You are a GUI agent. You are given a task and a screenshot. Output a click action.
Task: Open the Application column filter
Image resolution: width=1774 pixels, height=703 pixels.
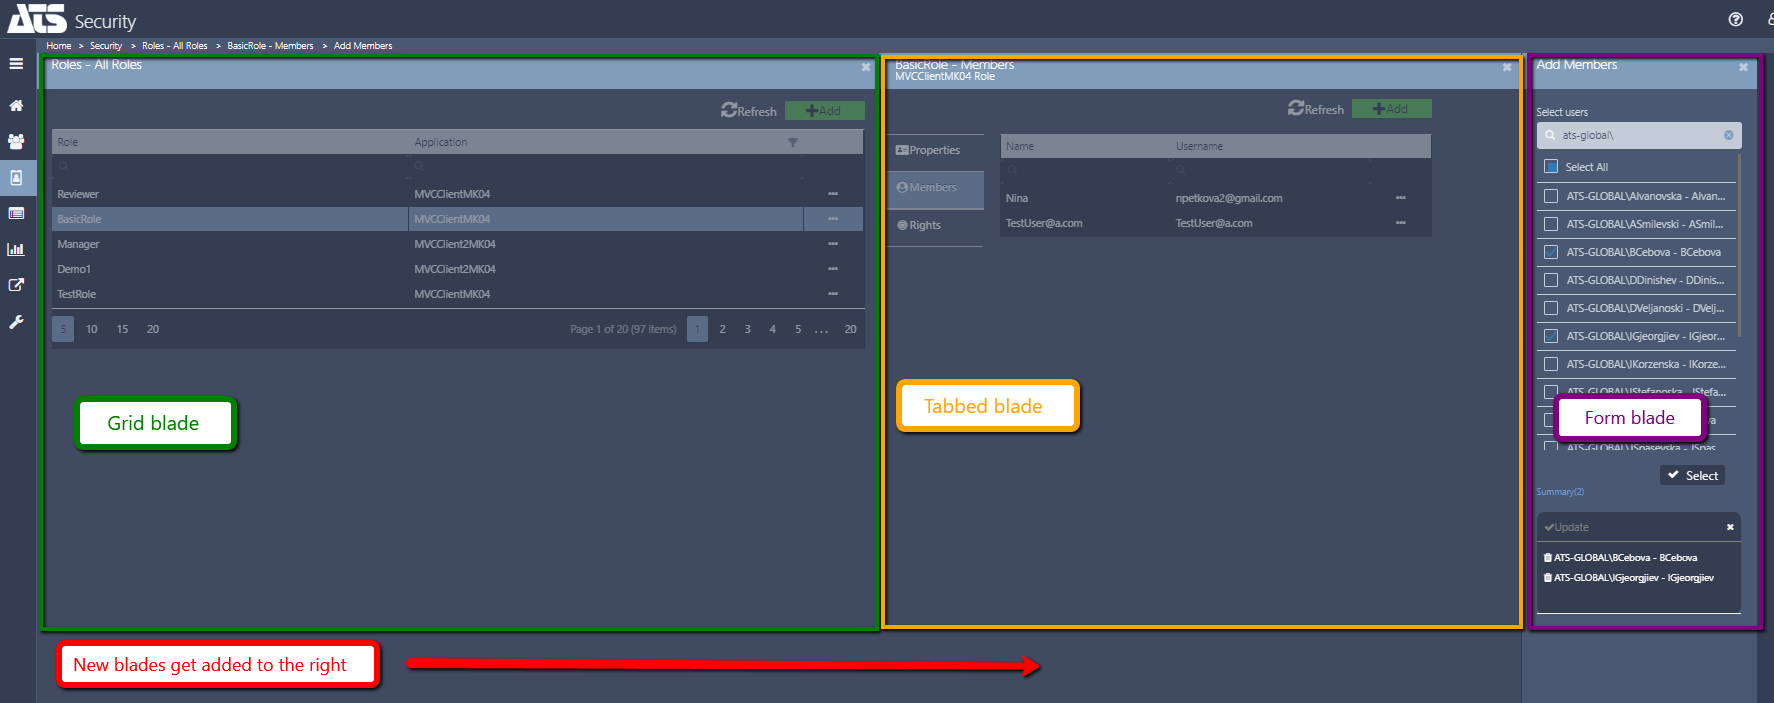[793, 143]
